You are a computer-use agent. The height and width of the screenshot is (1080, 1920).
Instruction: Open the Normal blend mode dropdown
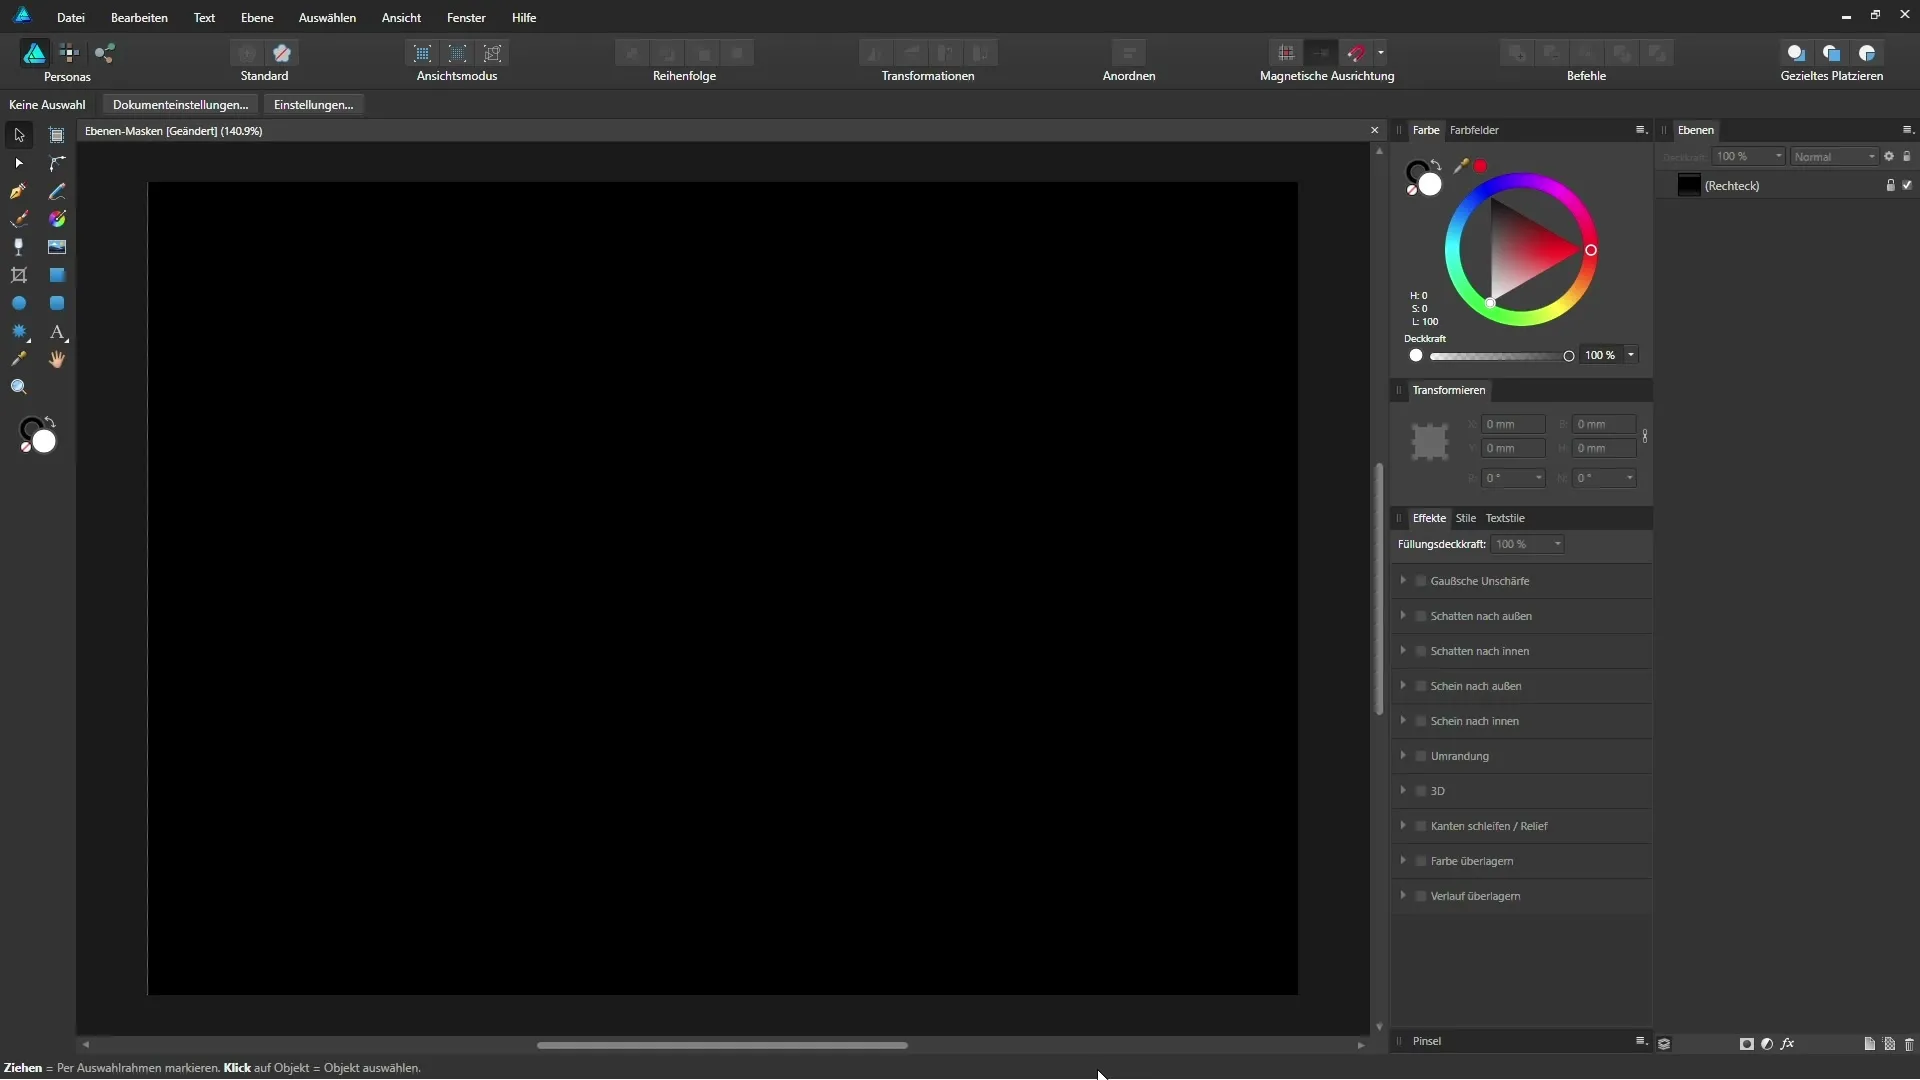(x=1834, y=157)
